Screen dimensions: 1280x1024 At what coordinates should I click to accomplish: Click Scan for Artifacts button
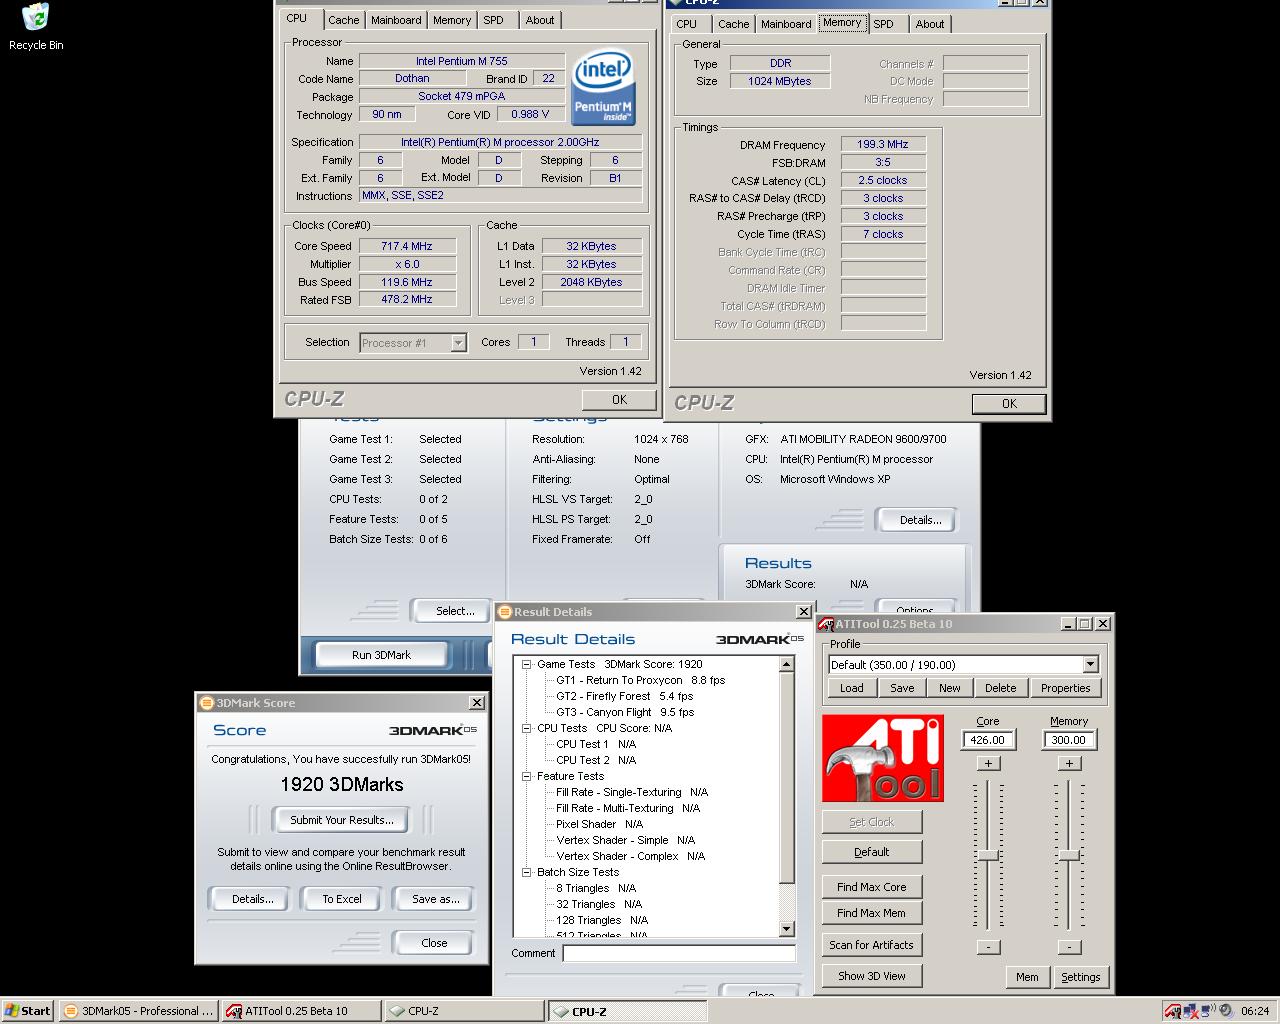tap(871, 945)
